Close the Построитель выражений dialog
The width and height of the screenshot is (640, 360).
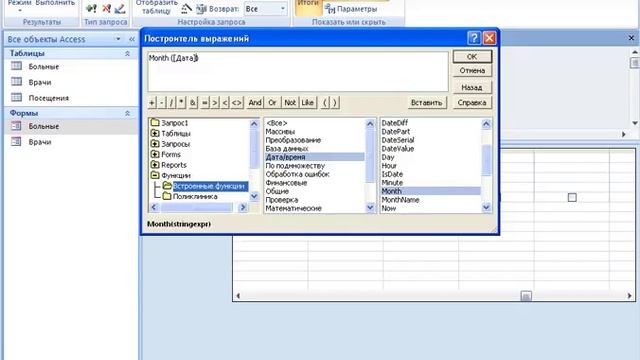489,38
